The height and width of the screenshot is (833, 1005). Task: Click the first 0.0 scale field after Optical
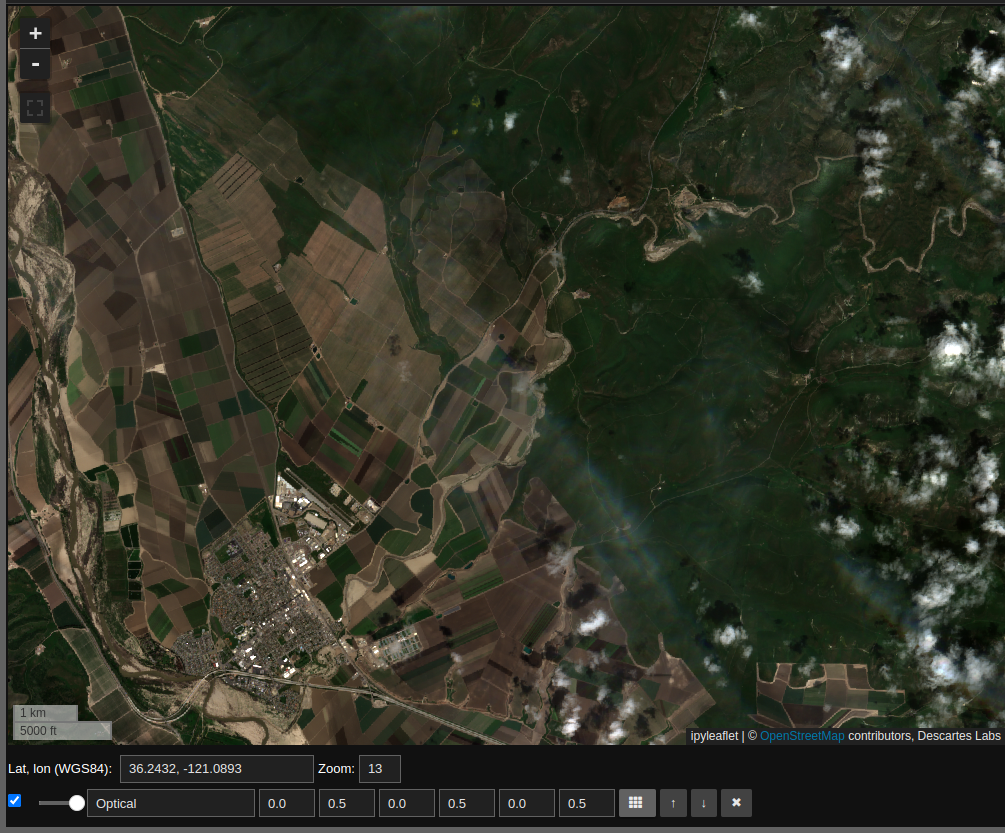pos(286,803)
